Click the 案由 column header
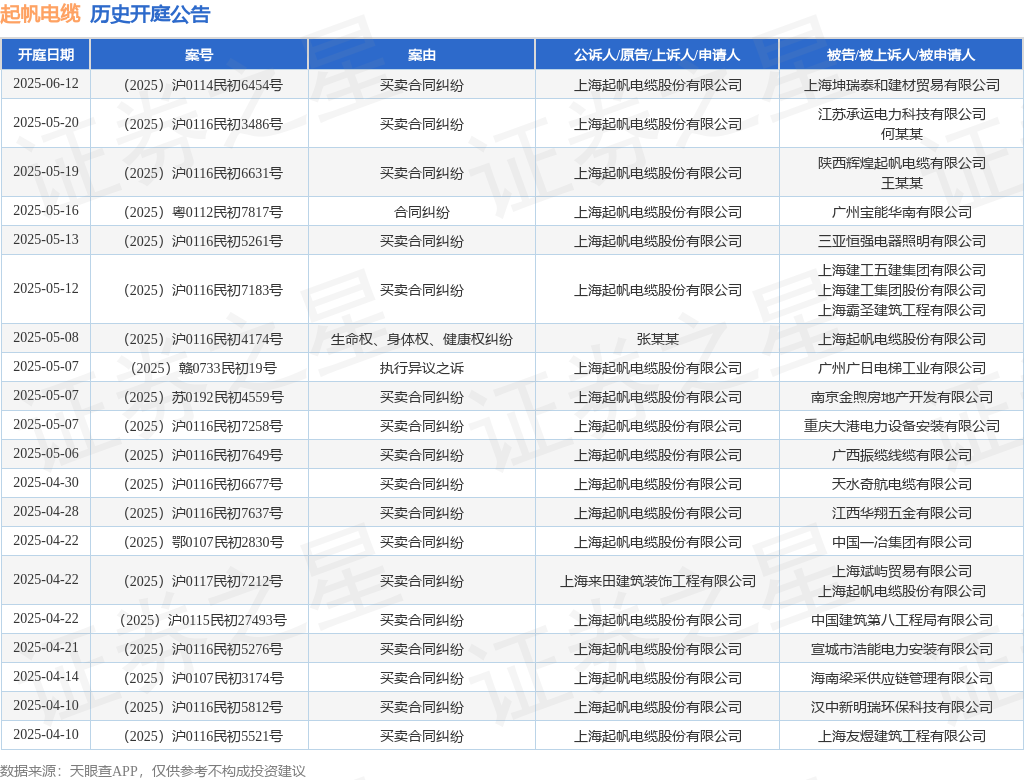1024x780 pixels. click(422, 55)
